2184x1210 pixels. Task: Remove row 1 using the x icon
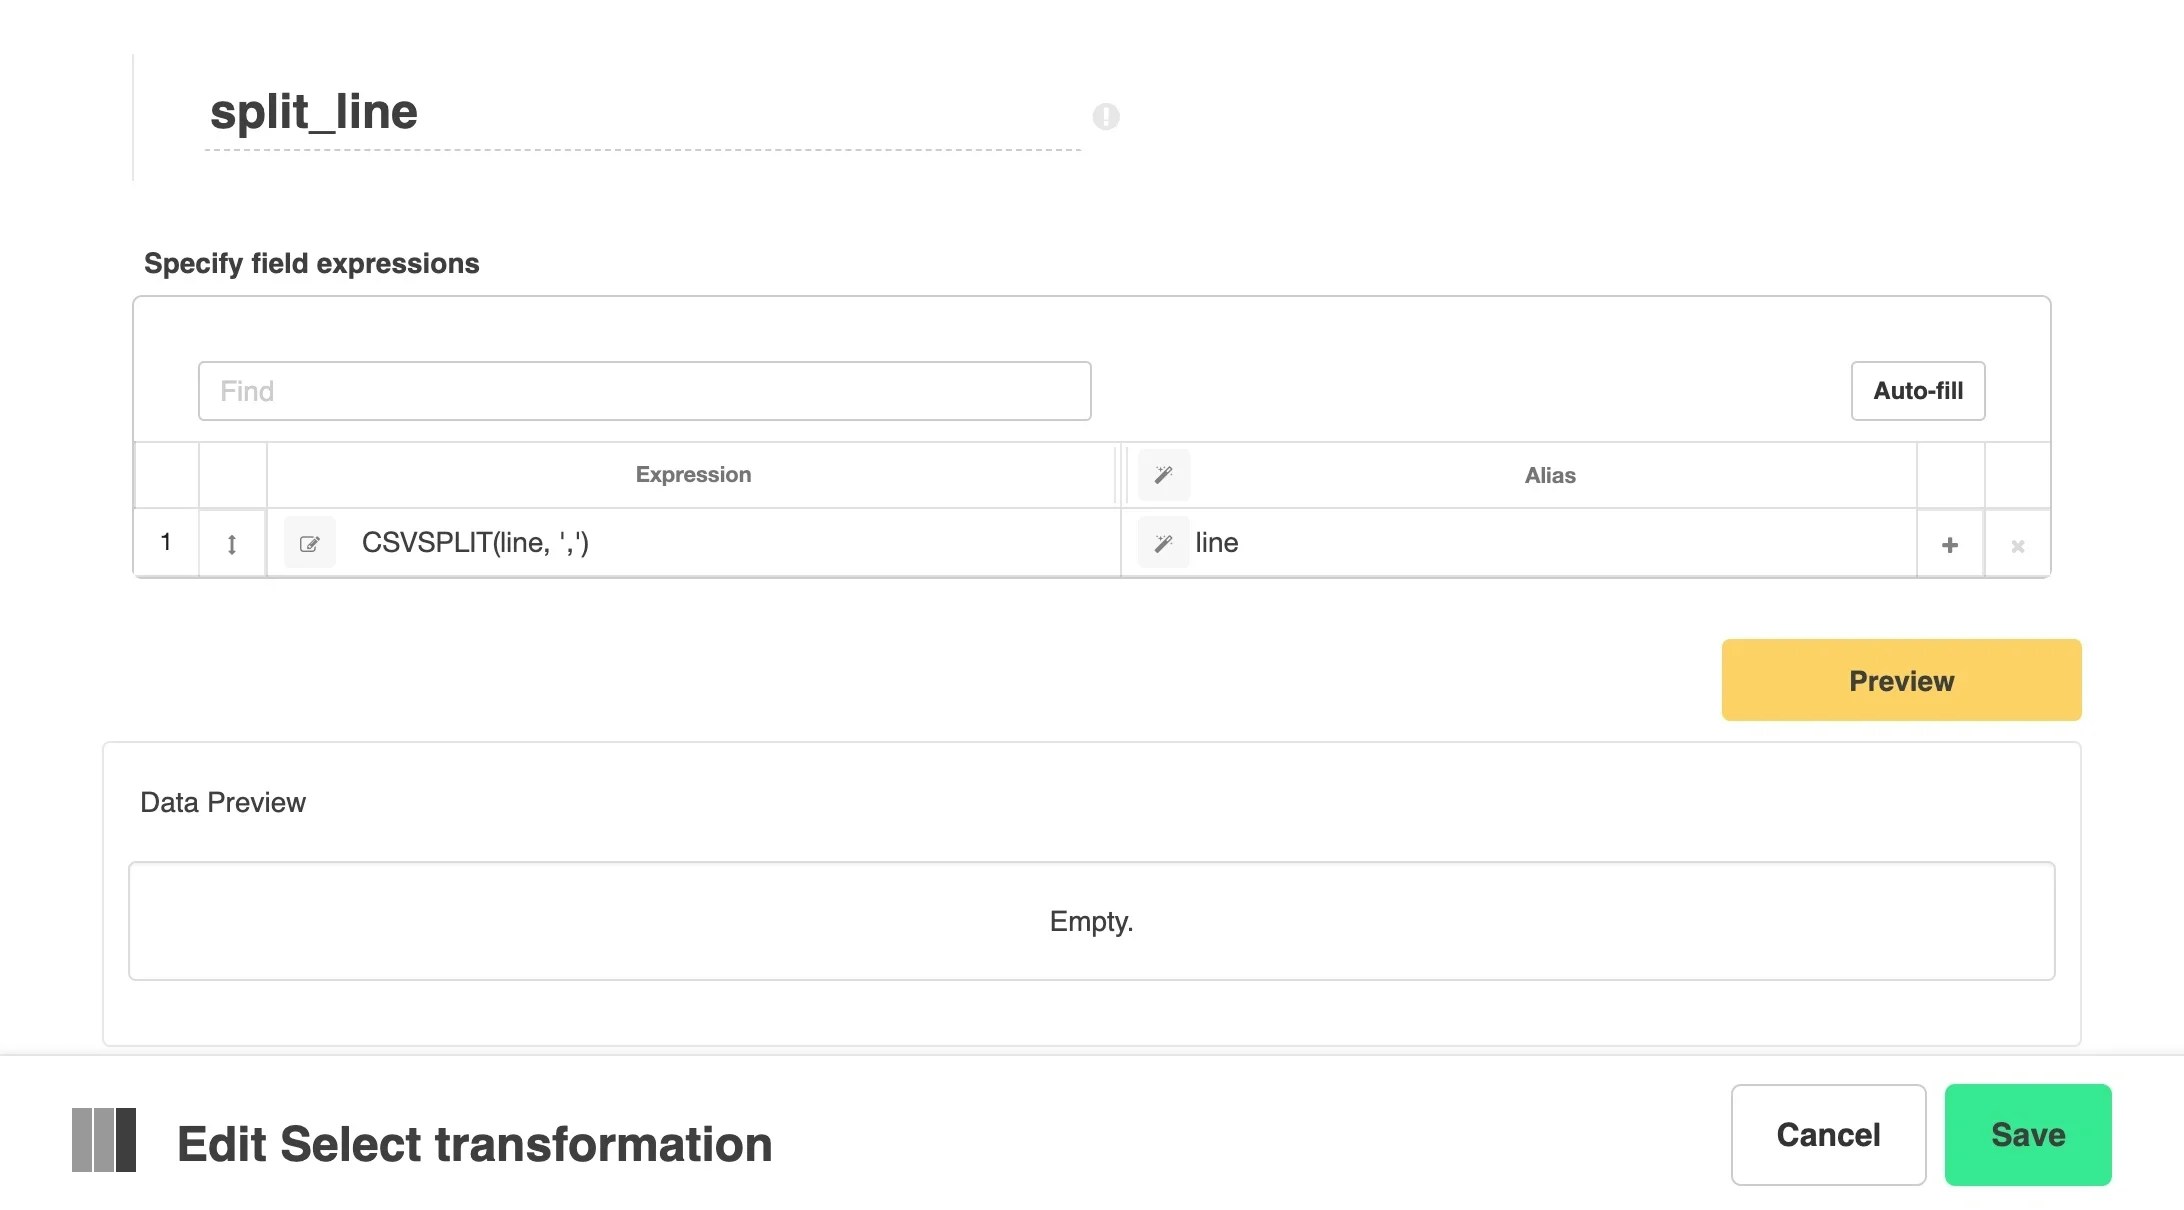coord(2018,546)
